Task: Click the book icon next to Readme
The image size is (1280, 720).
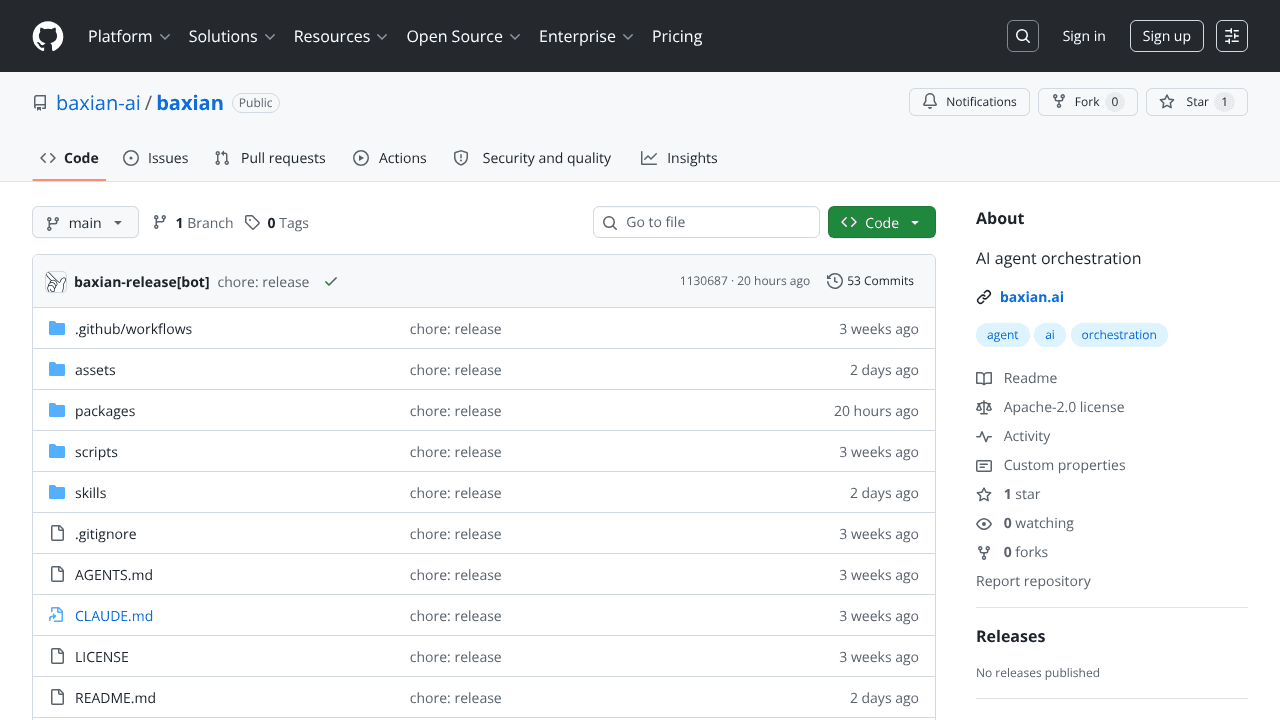Action: point(984,378)
